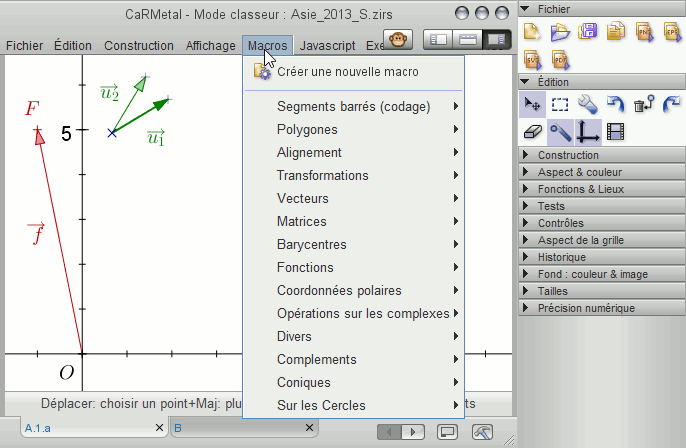
Task: Select the eraser tool in Édition
Action: (532, 132)
